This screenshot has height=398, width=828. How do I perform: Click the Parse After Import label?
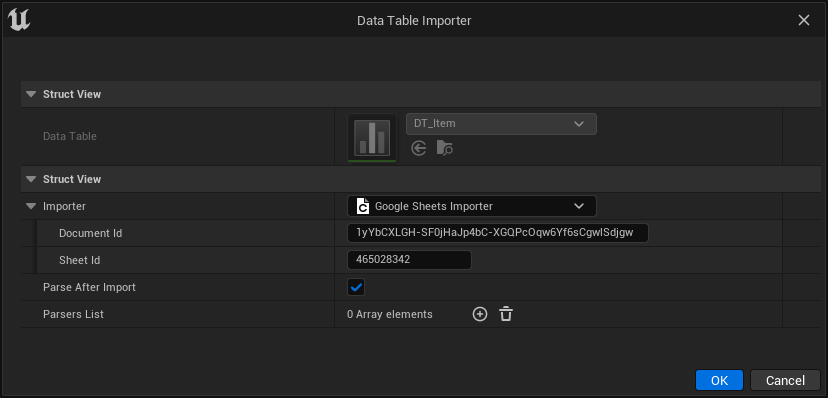tap(89, 287)
